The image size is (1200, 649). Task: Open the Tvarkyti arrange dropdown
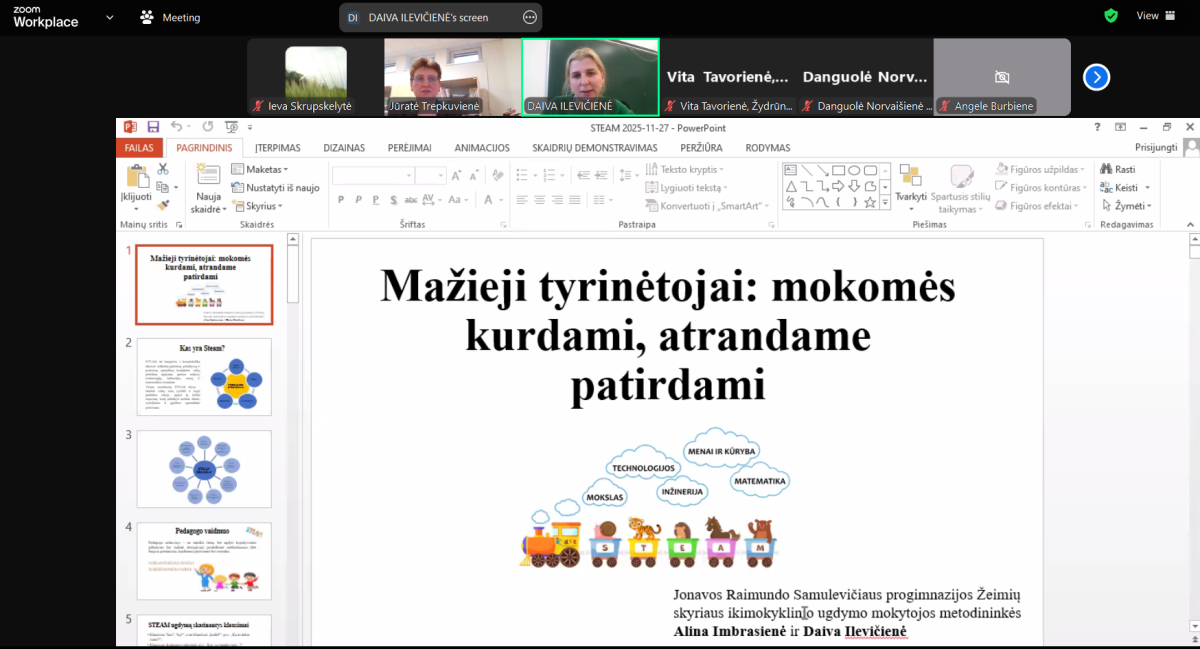pos(910,184)
